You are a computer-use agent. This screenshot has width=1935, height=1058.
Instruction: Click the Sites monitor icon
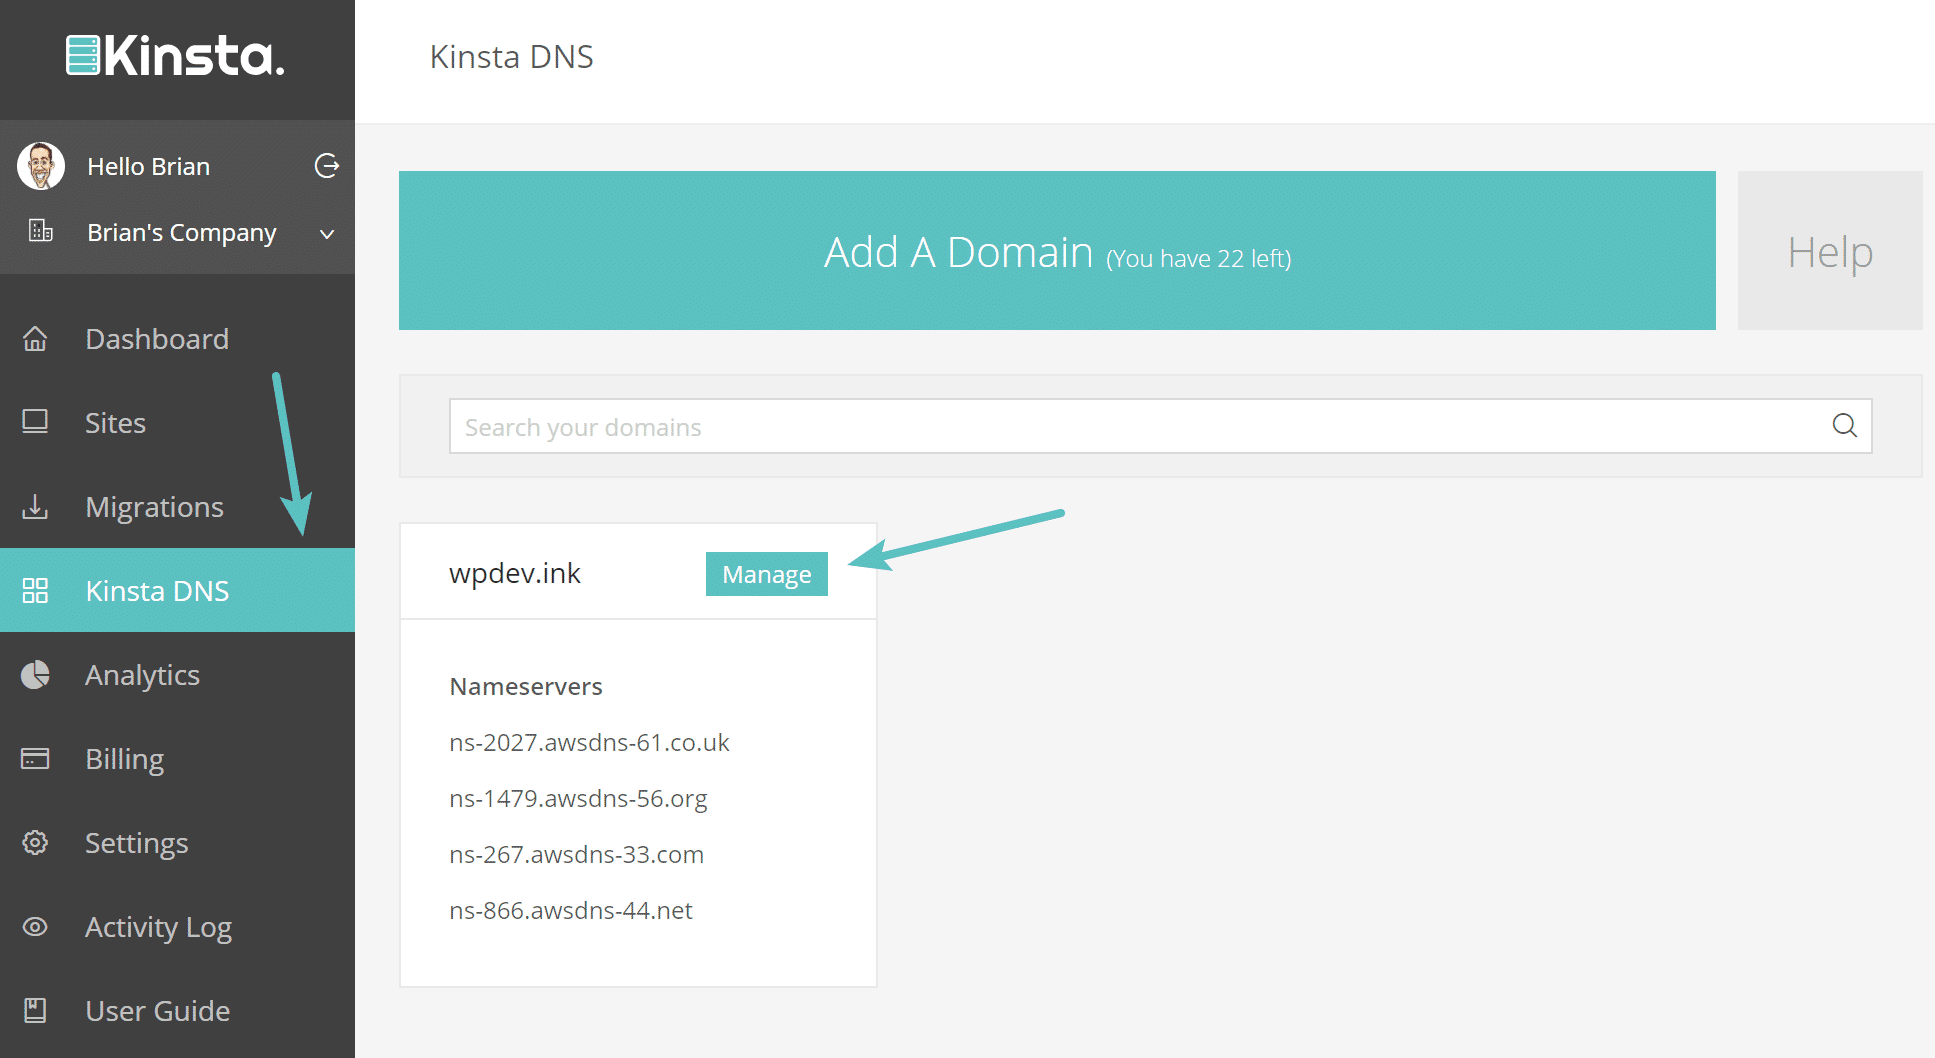click(35, 422)
